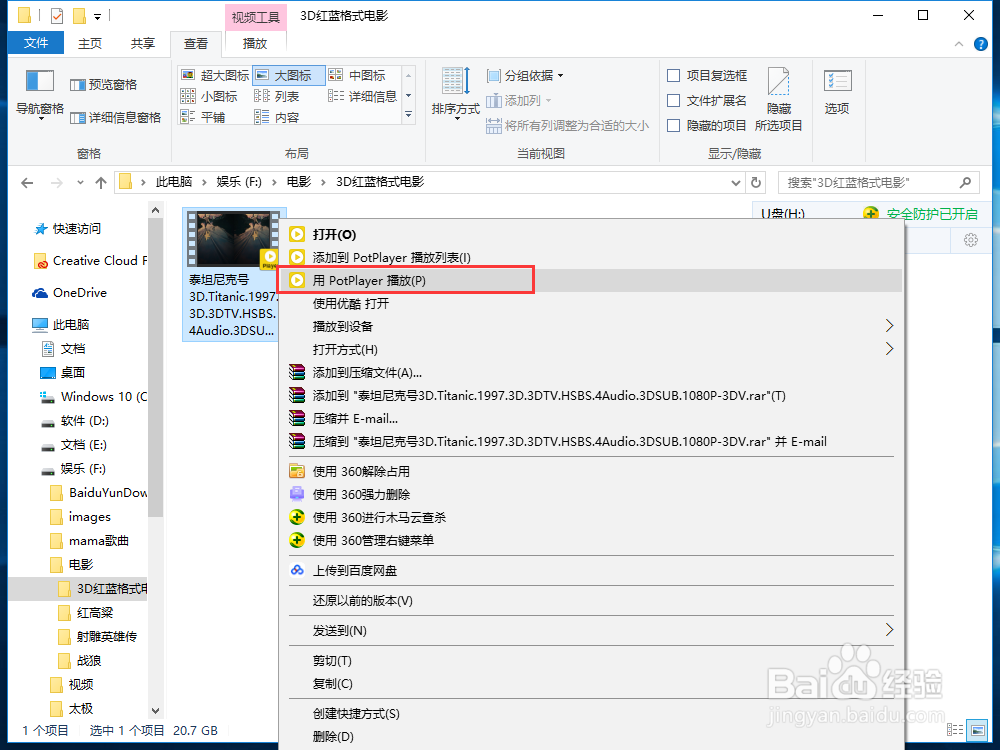Switch to large thumbnails view icon in status bar
Viewport: 1000px width, 750px height.
[x=976, y=730]
